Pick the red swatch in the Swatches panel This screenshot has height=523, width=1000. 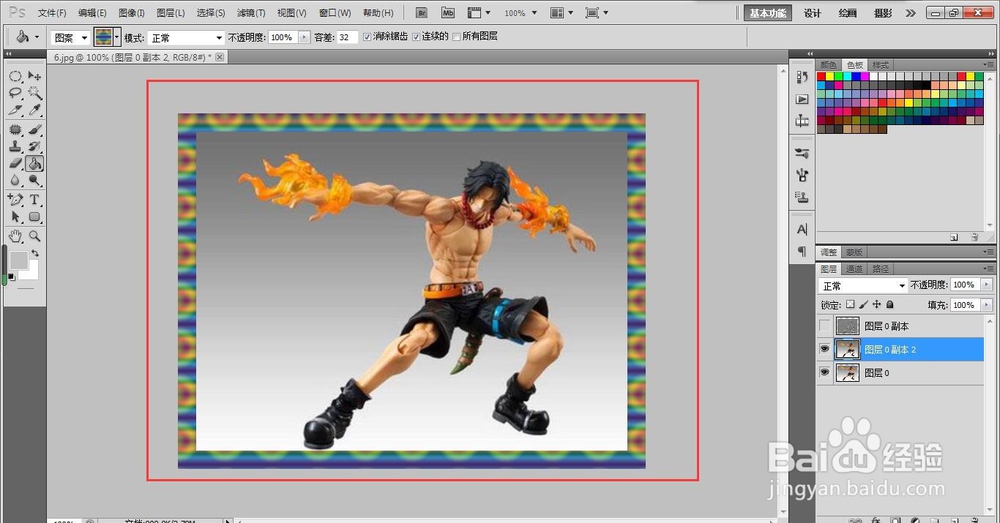pyautogui.click(x=821, y=77)
